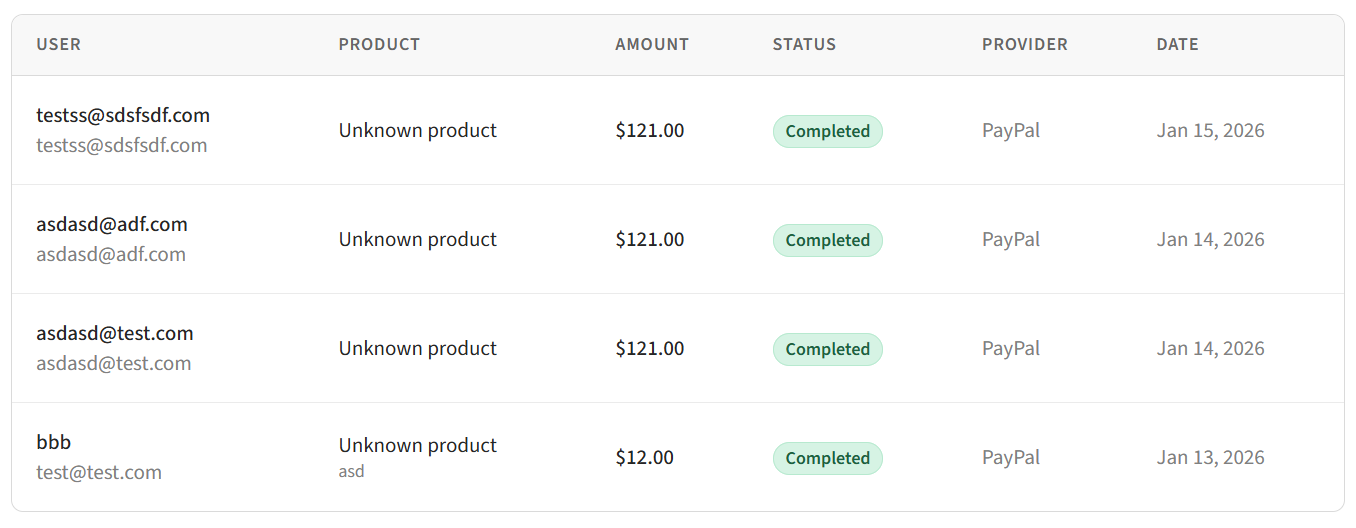1356x528 pixels.
Task: Open the bbb user entry
Action: (54, 442)
